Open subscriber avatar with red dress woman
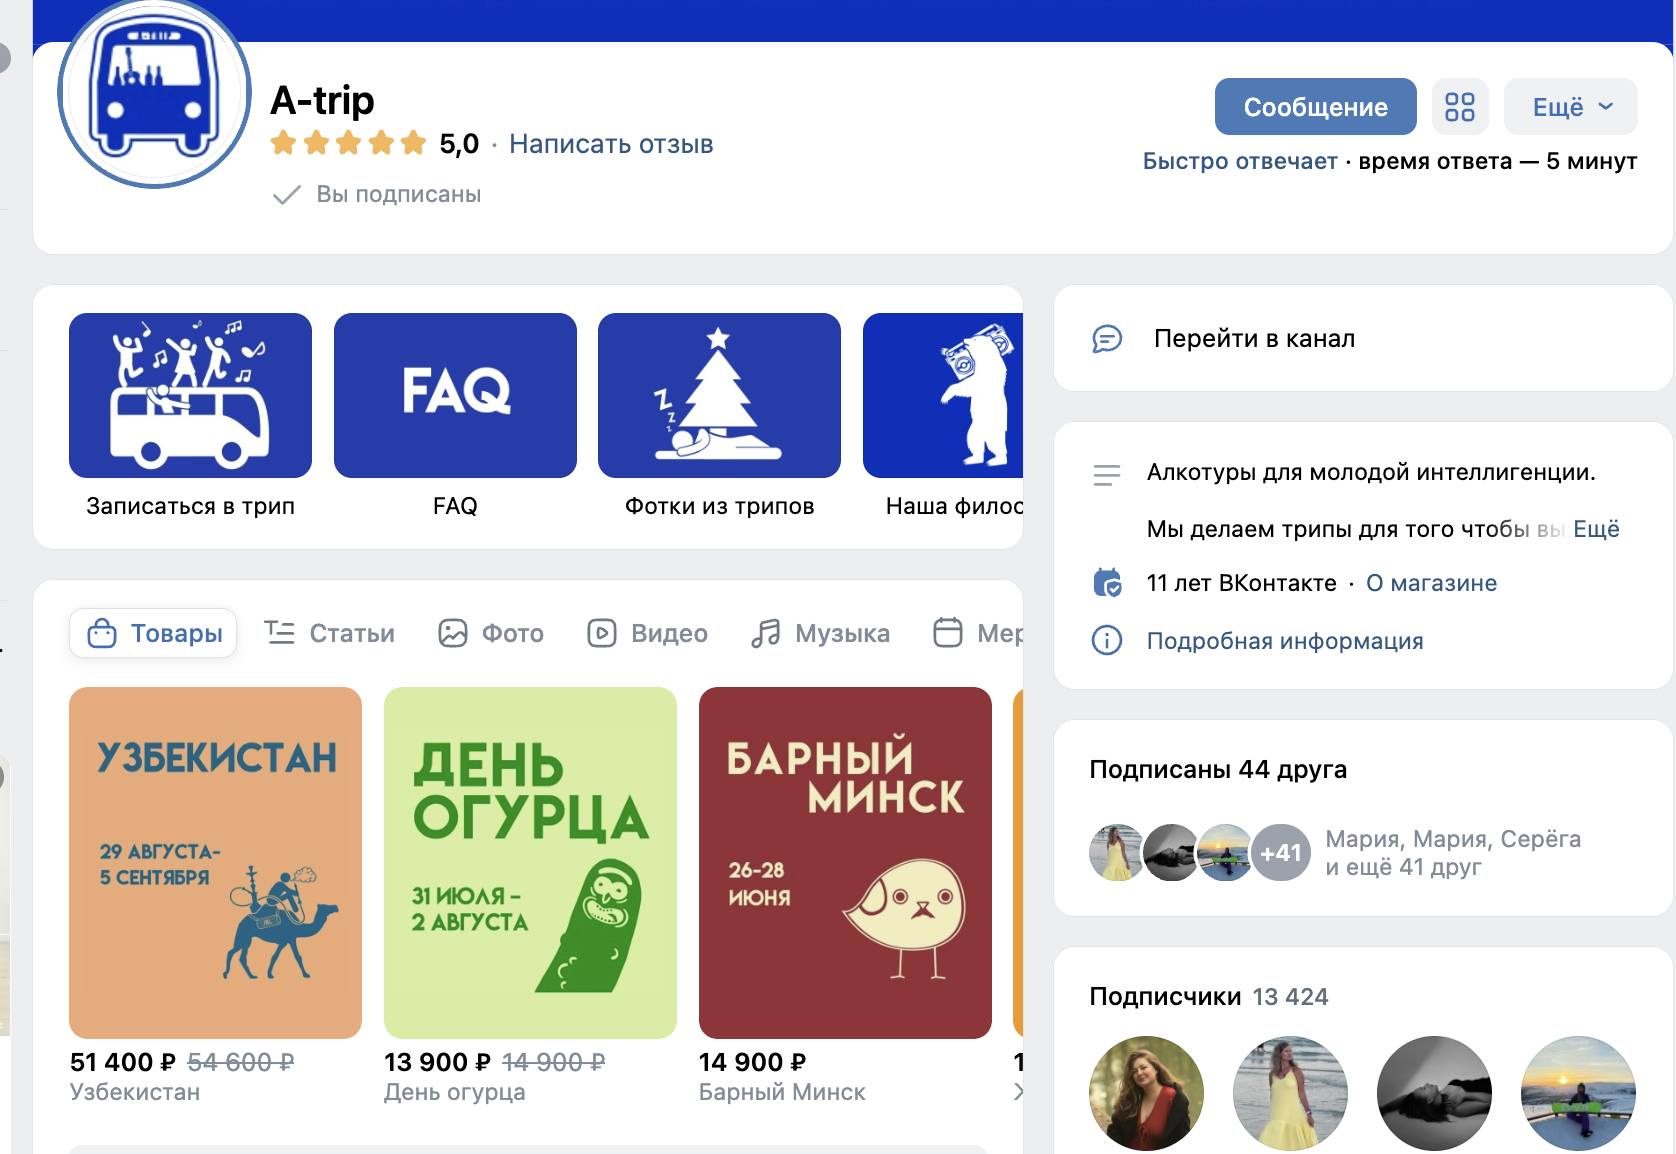1676x1154 pixels. pos(1146,1093)
